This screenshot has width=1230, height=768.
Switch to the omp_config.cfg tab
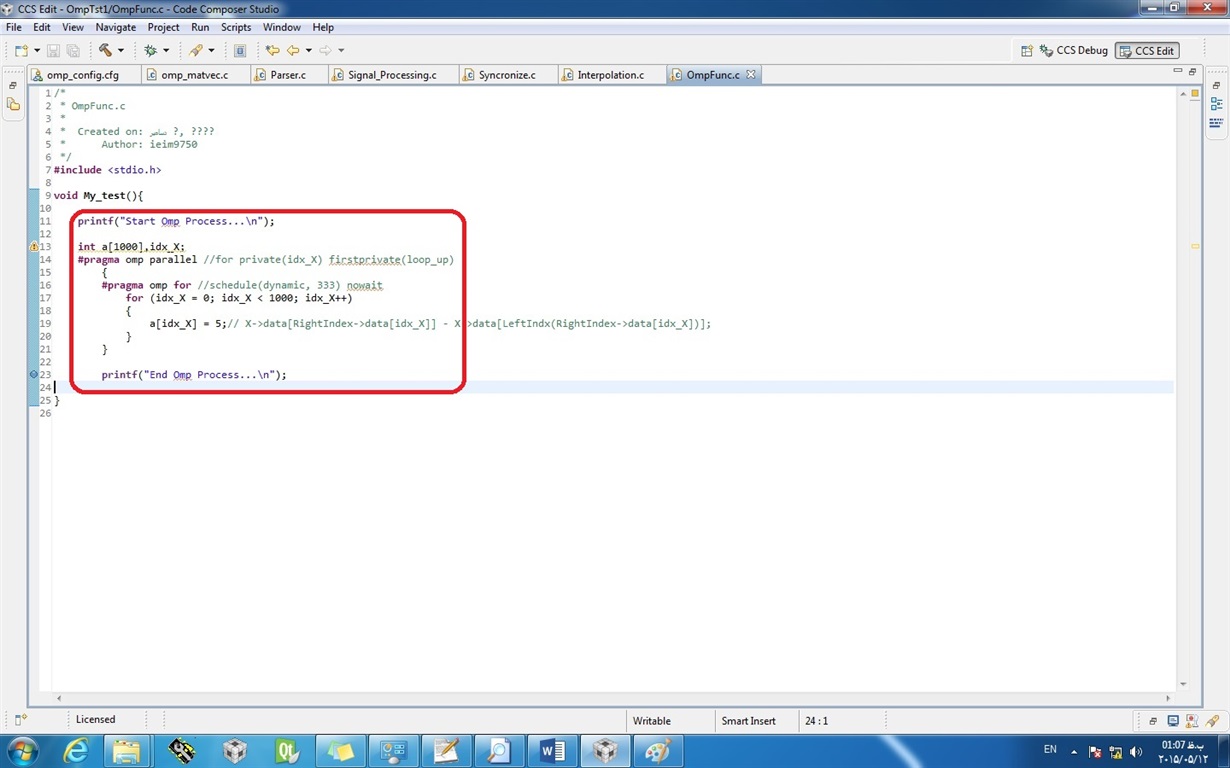coord(83,75)
